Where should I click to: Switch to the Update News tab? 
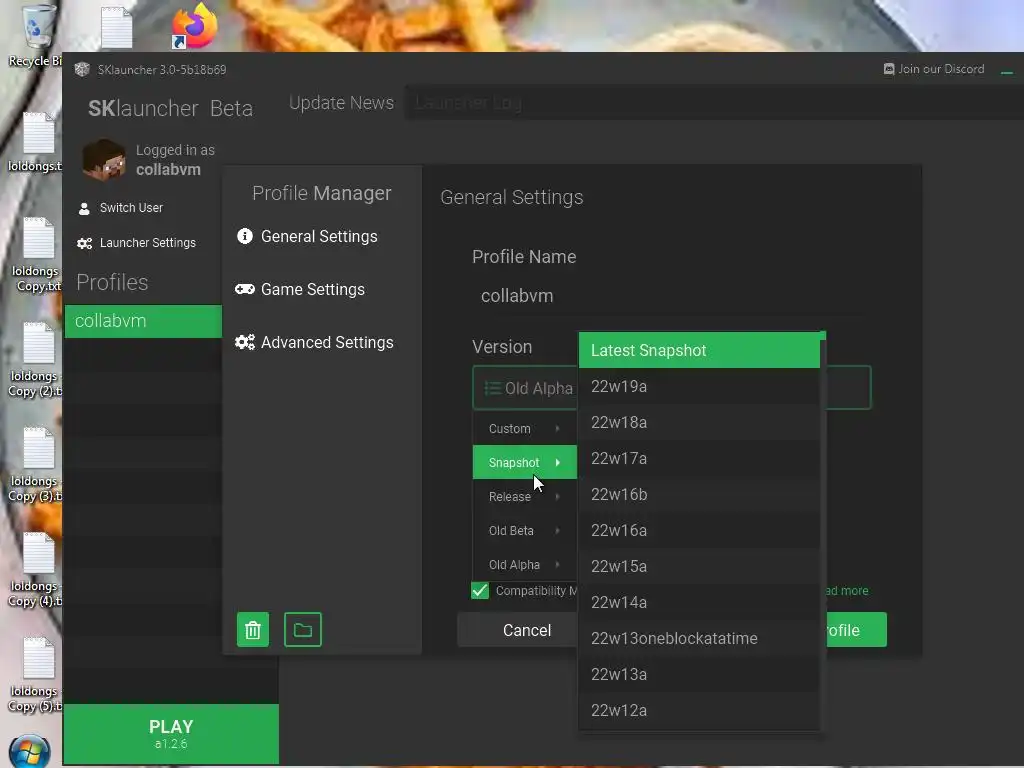click(x=341, y=103)
